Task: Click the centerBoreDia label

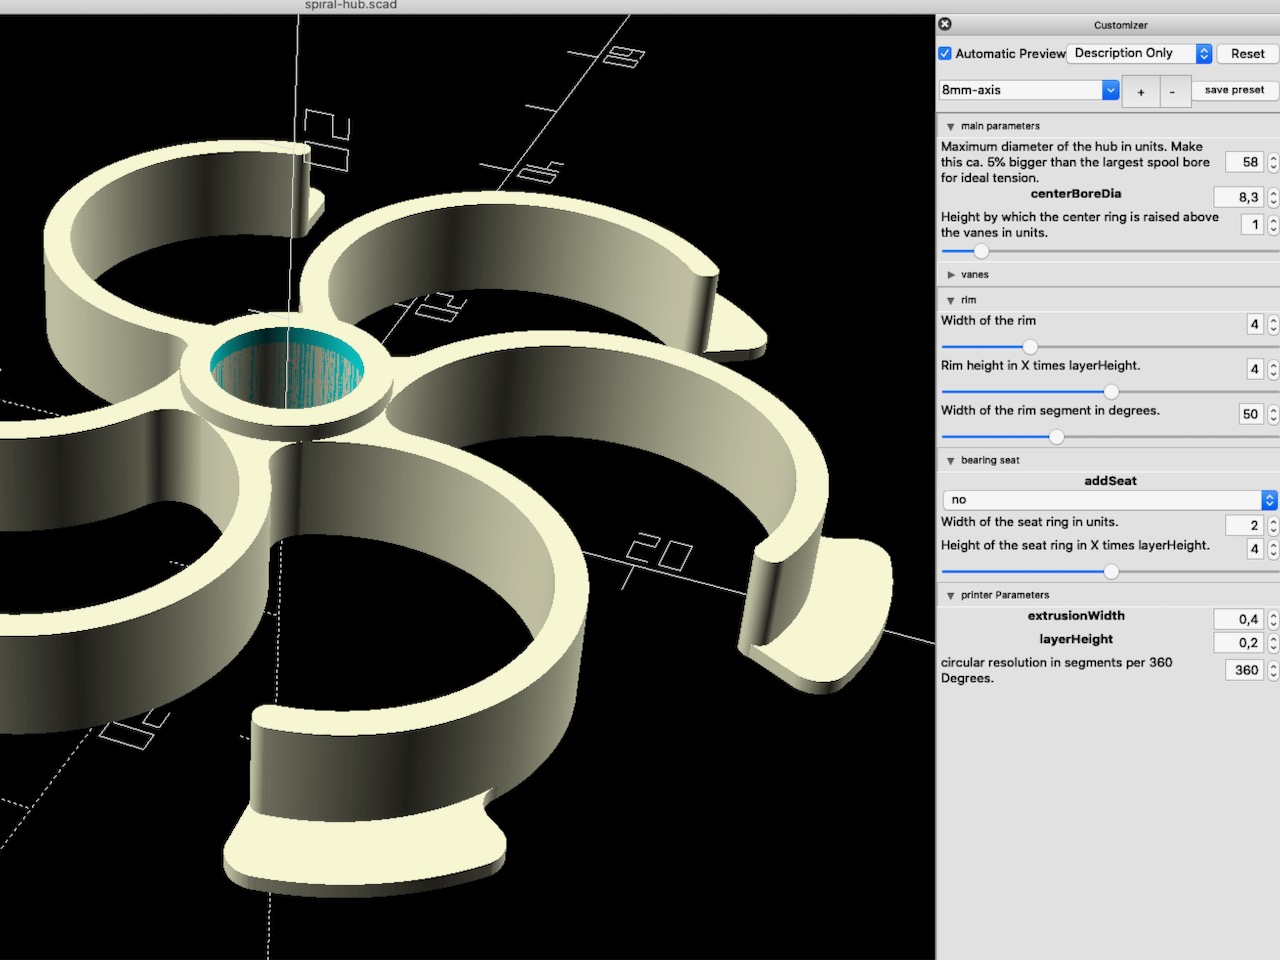Action: pos(1076,194)
